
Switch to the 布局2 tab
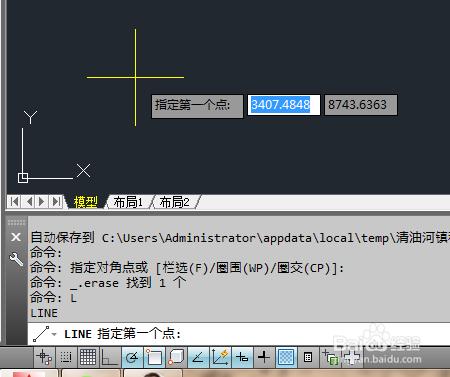click(x=174, y=202)
